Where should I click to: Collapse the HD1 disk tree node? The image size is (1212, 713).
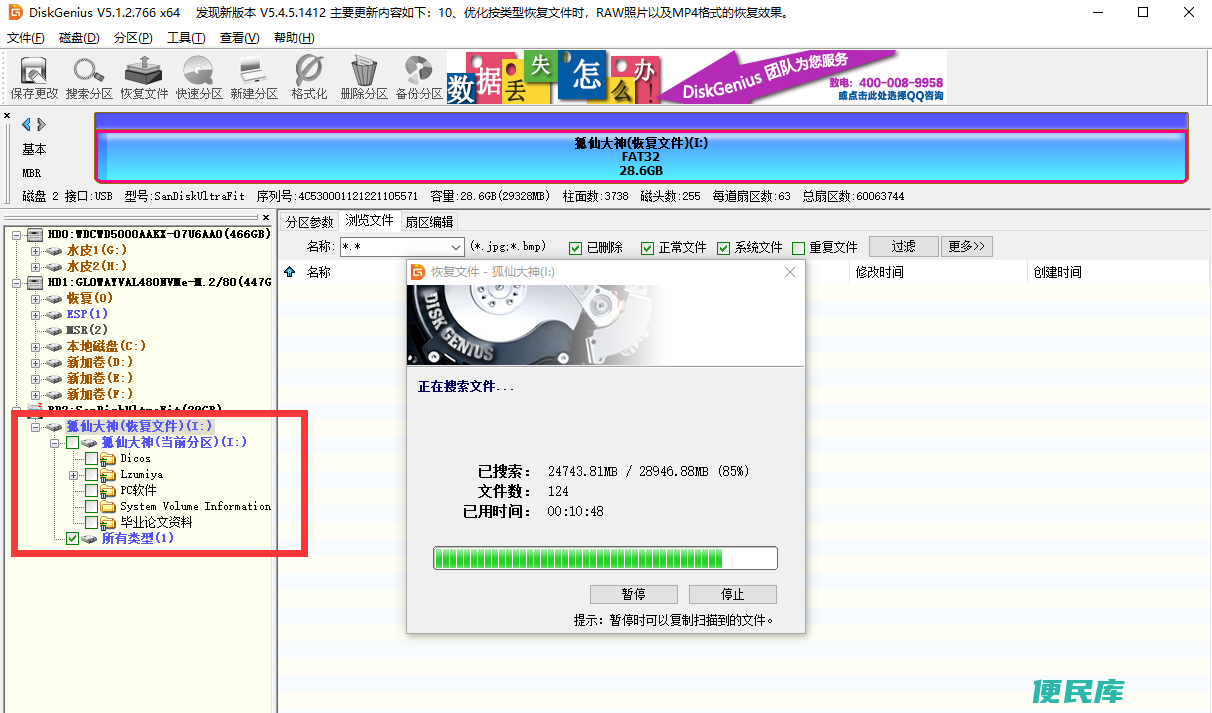pos(17,282)
